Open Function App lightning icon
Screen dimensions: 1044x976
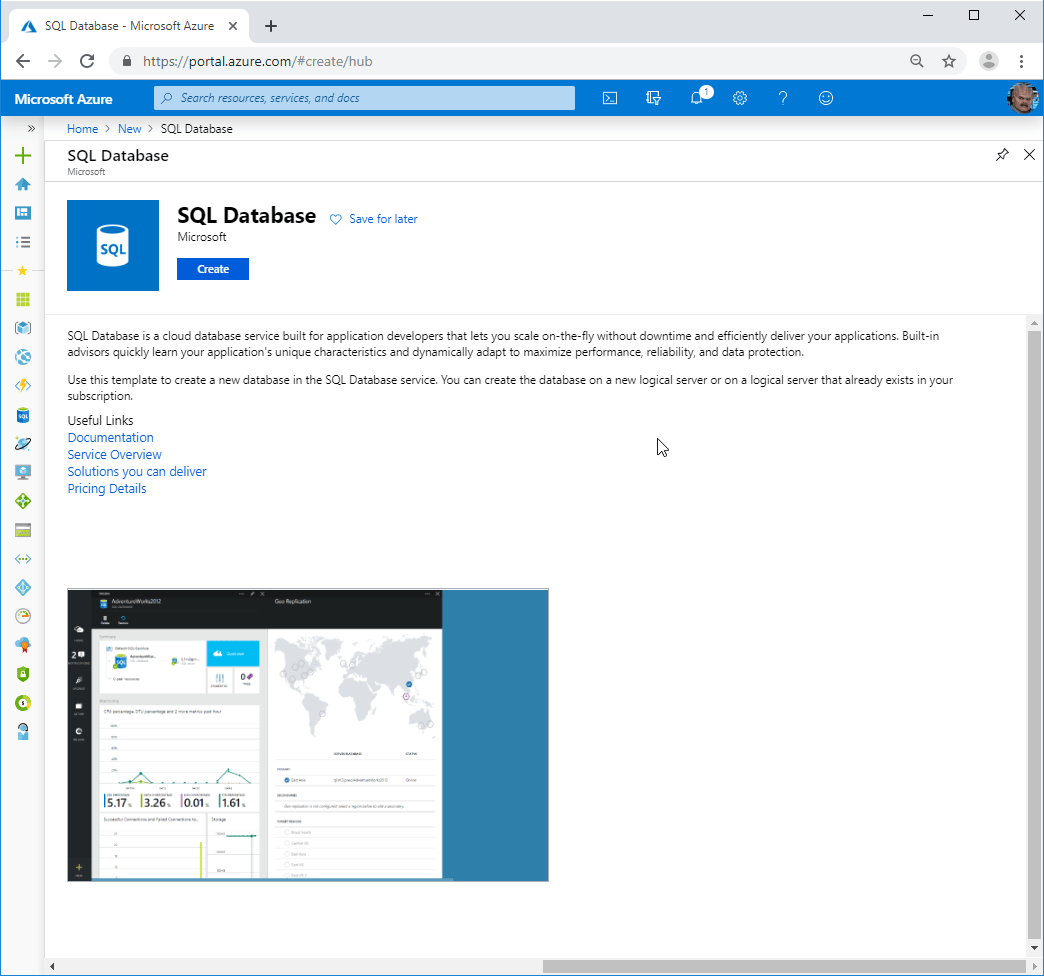tap(23, 385)
